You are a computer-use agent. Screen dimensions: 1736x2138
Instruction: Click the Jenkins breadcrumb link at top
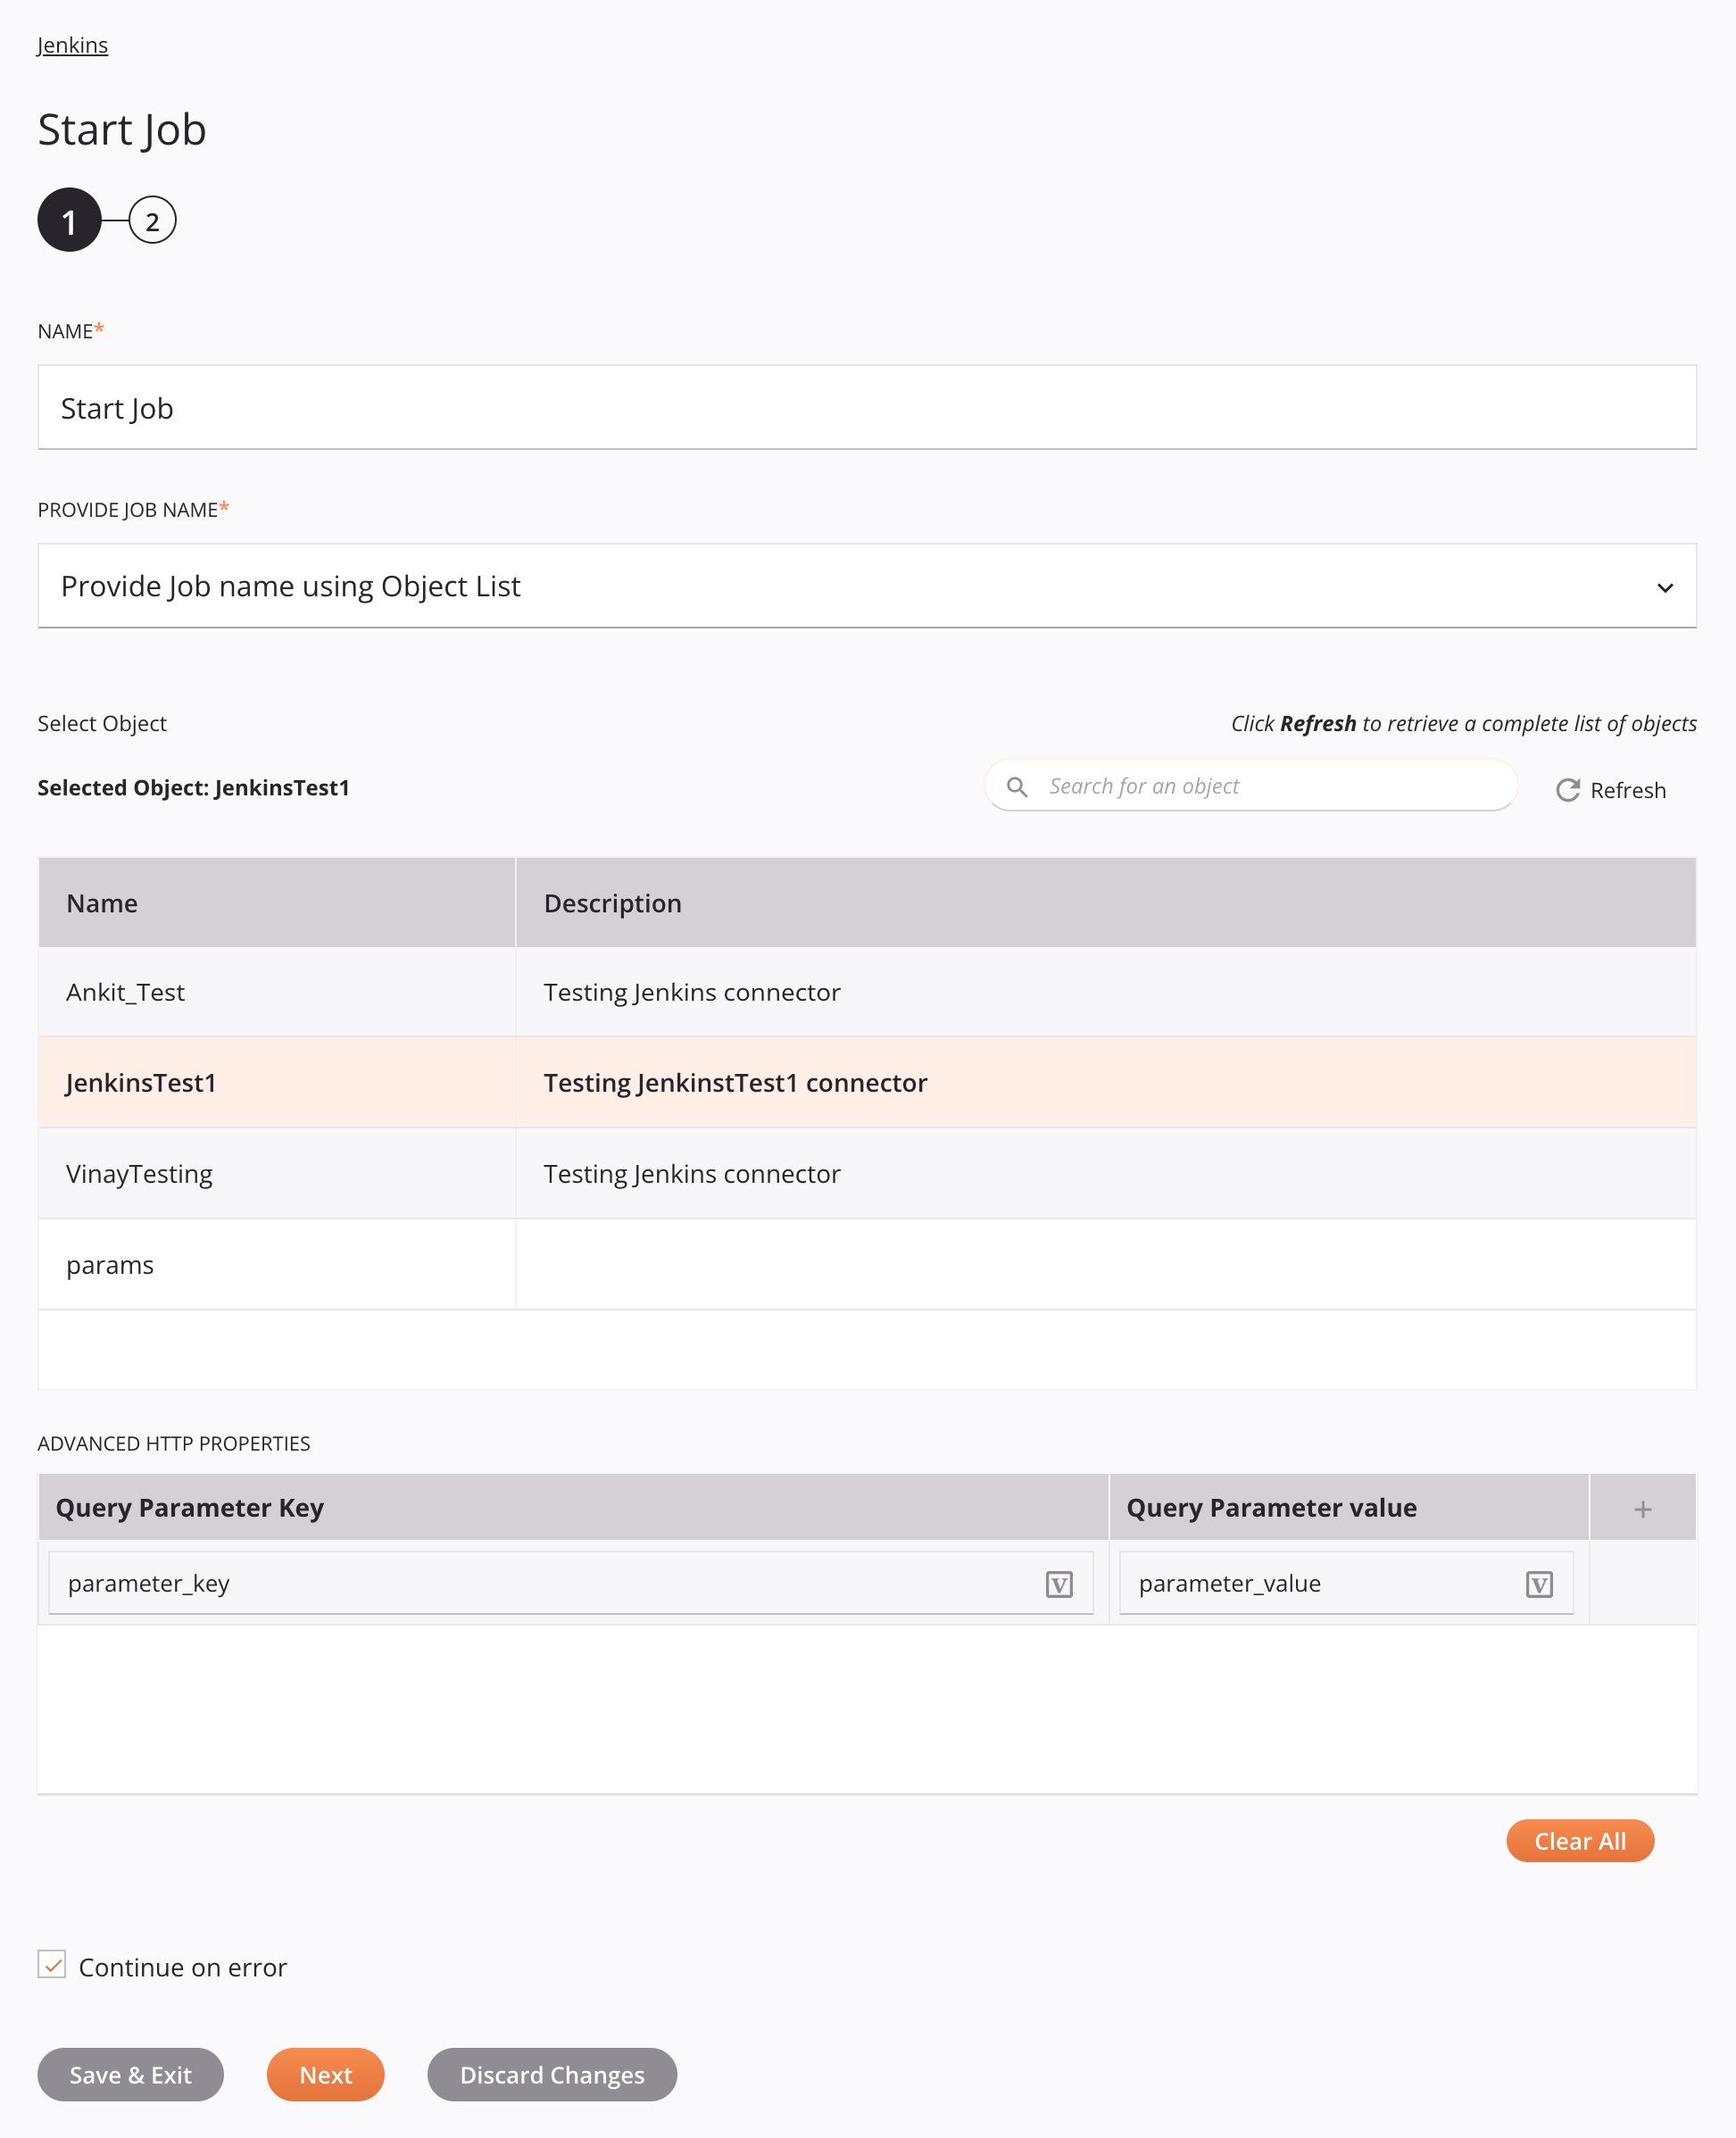click(72, 45)
